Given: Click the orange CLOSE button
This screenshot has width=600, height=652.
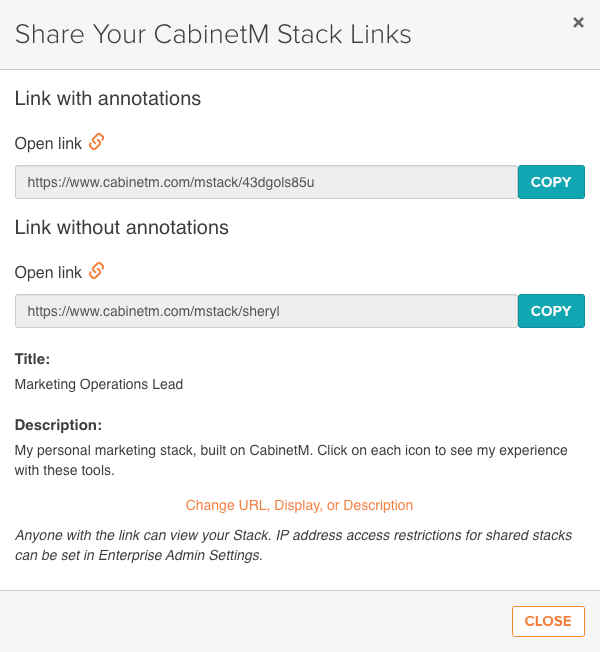Looking at the screenshot, I should click(548, 621).
